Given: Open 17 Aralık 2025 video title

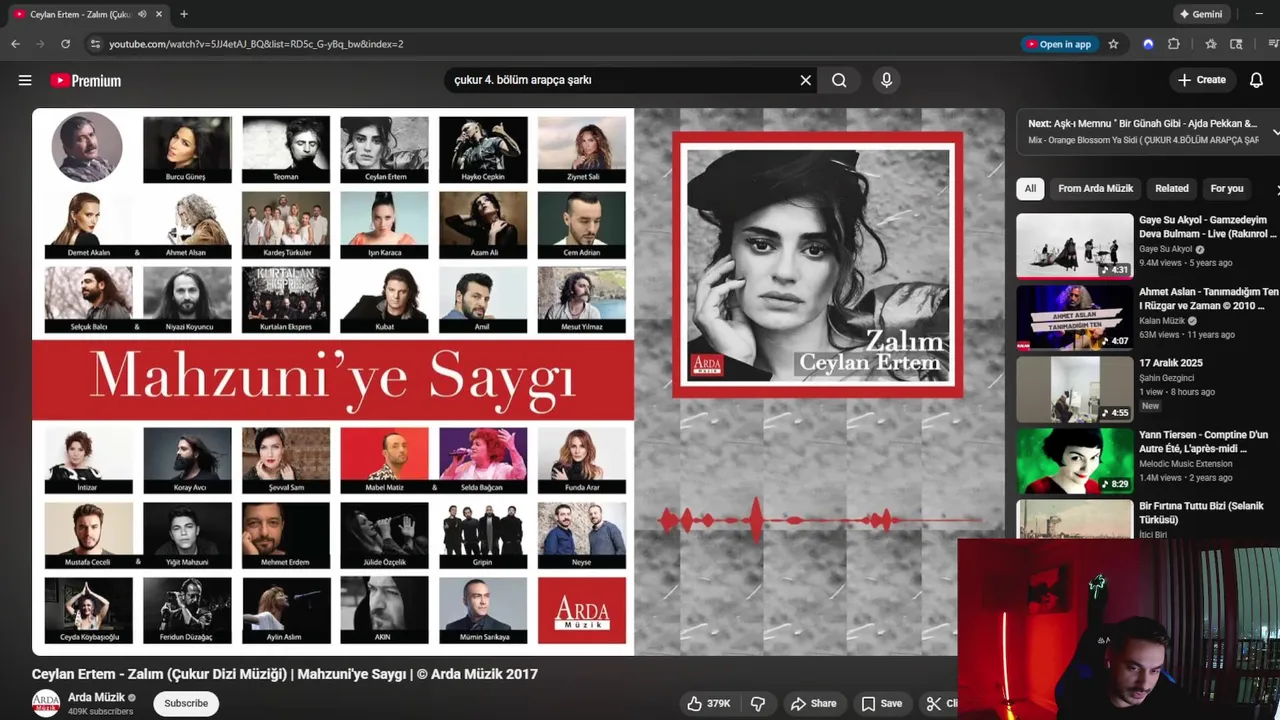Looking at the screenshot, I should coord(1171,363).
